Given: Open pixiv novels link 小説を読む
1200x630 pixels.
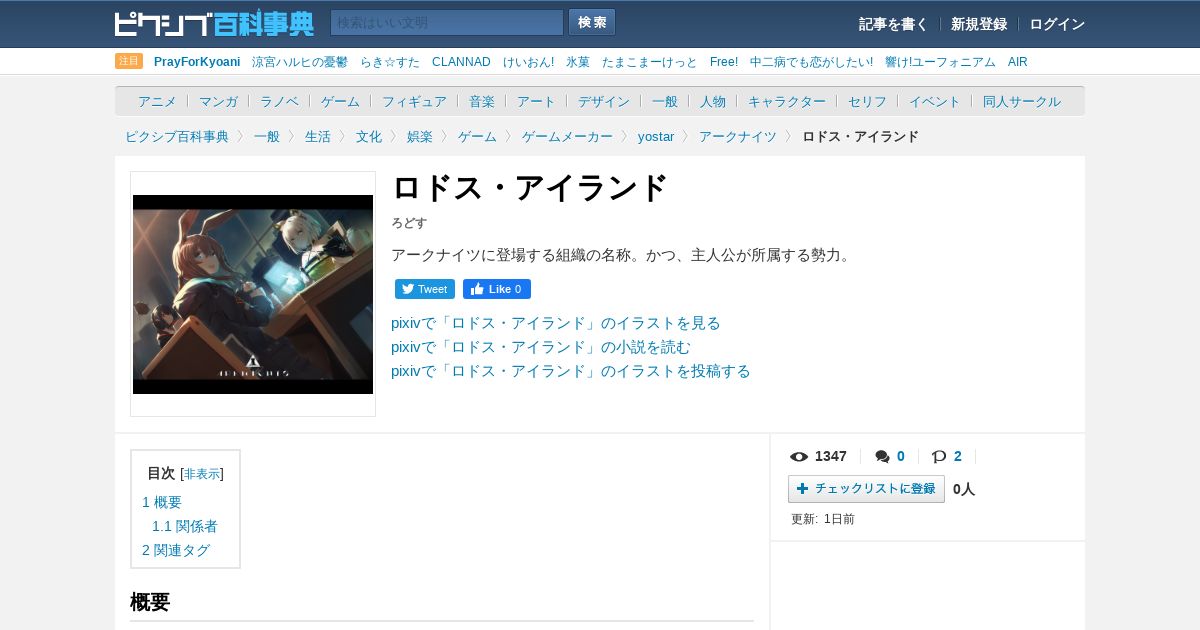Looking at the screenshot, I should point(541,347).
